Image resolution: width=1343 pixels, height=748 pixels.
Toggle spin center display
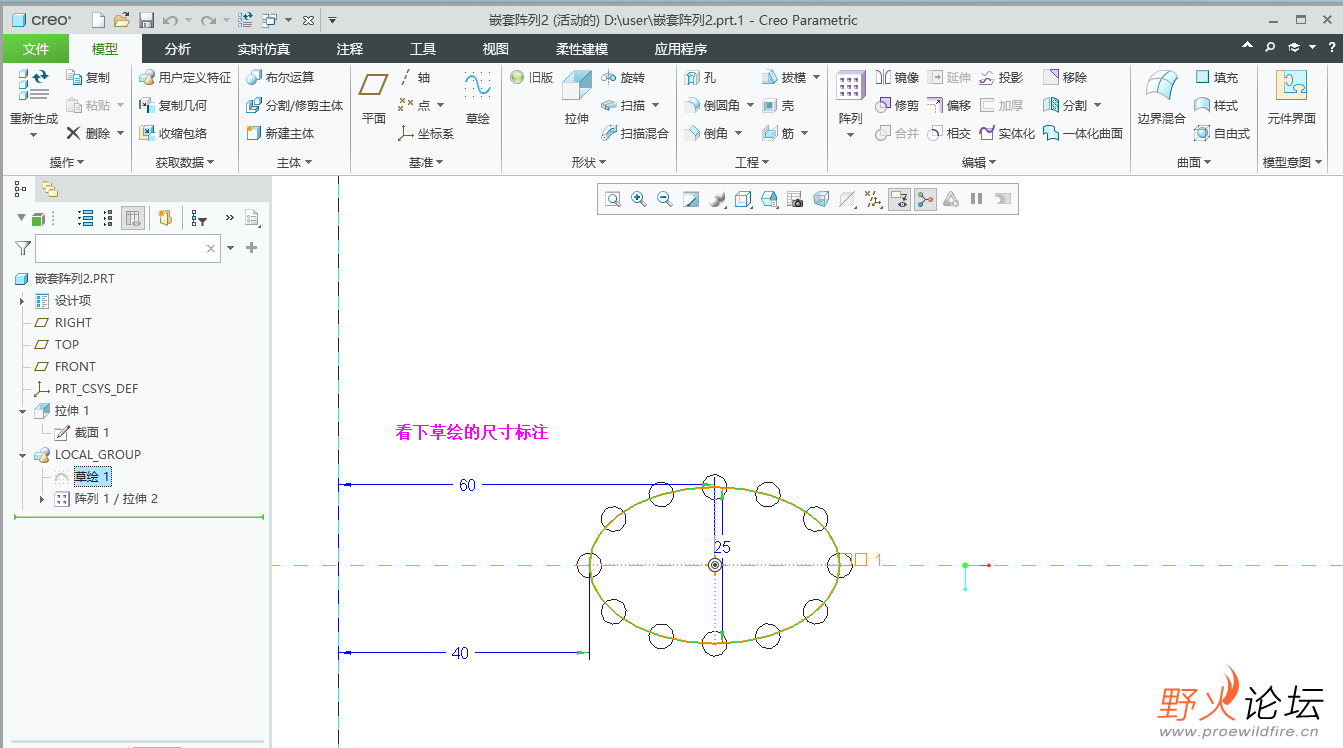pos(925,199)
